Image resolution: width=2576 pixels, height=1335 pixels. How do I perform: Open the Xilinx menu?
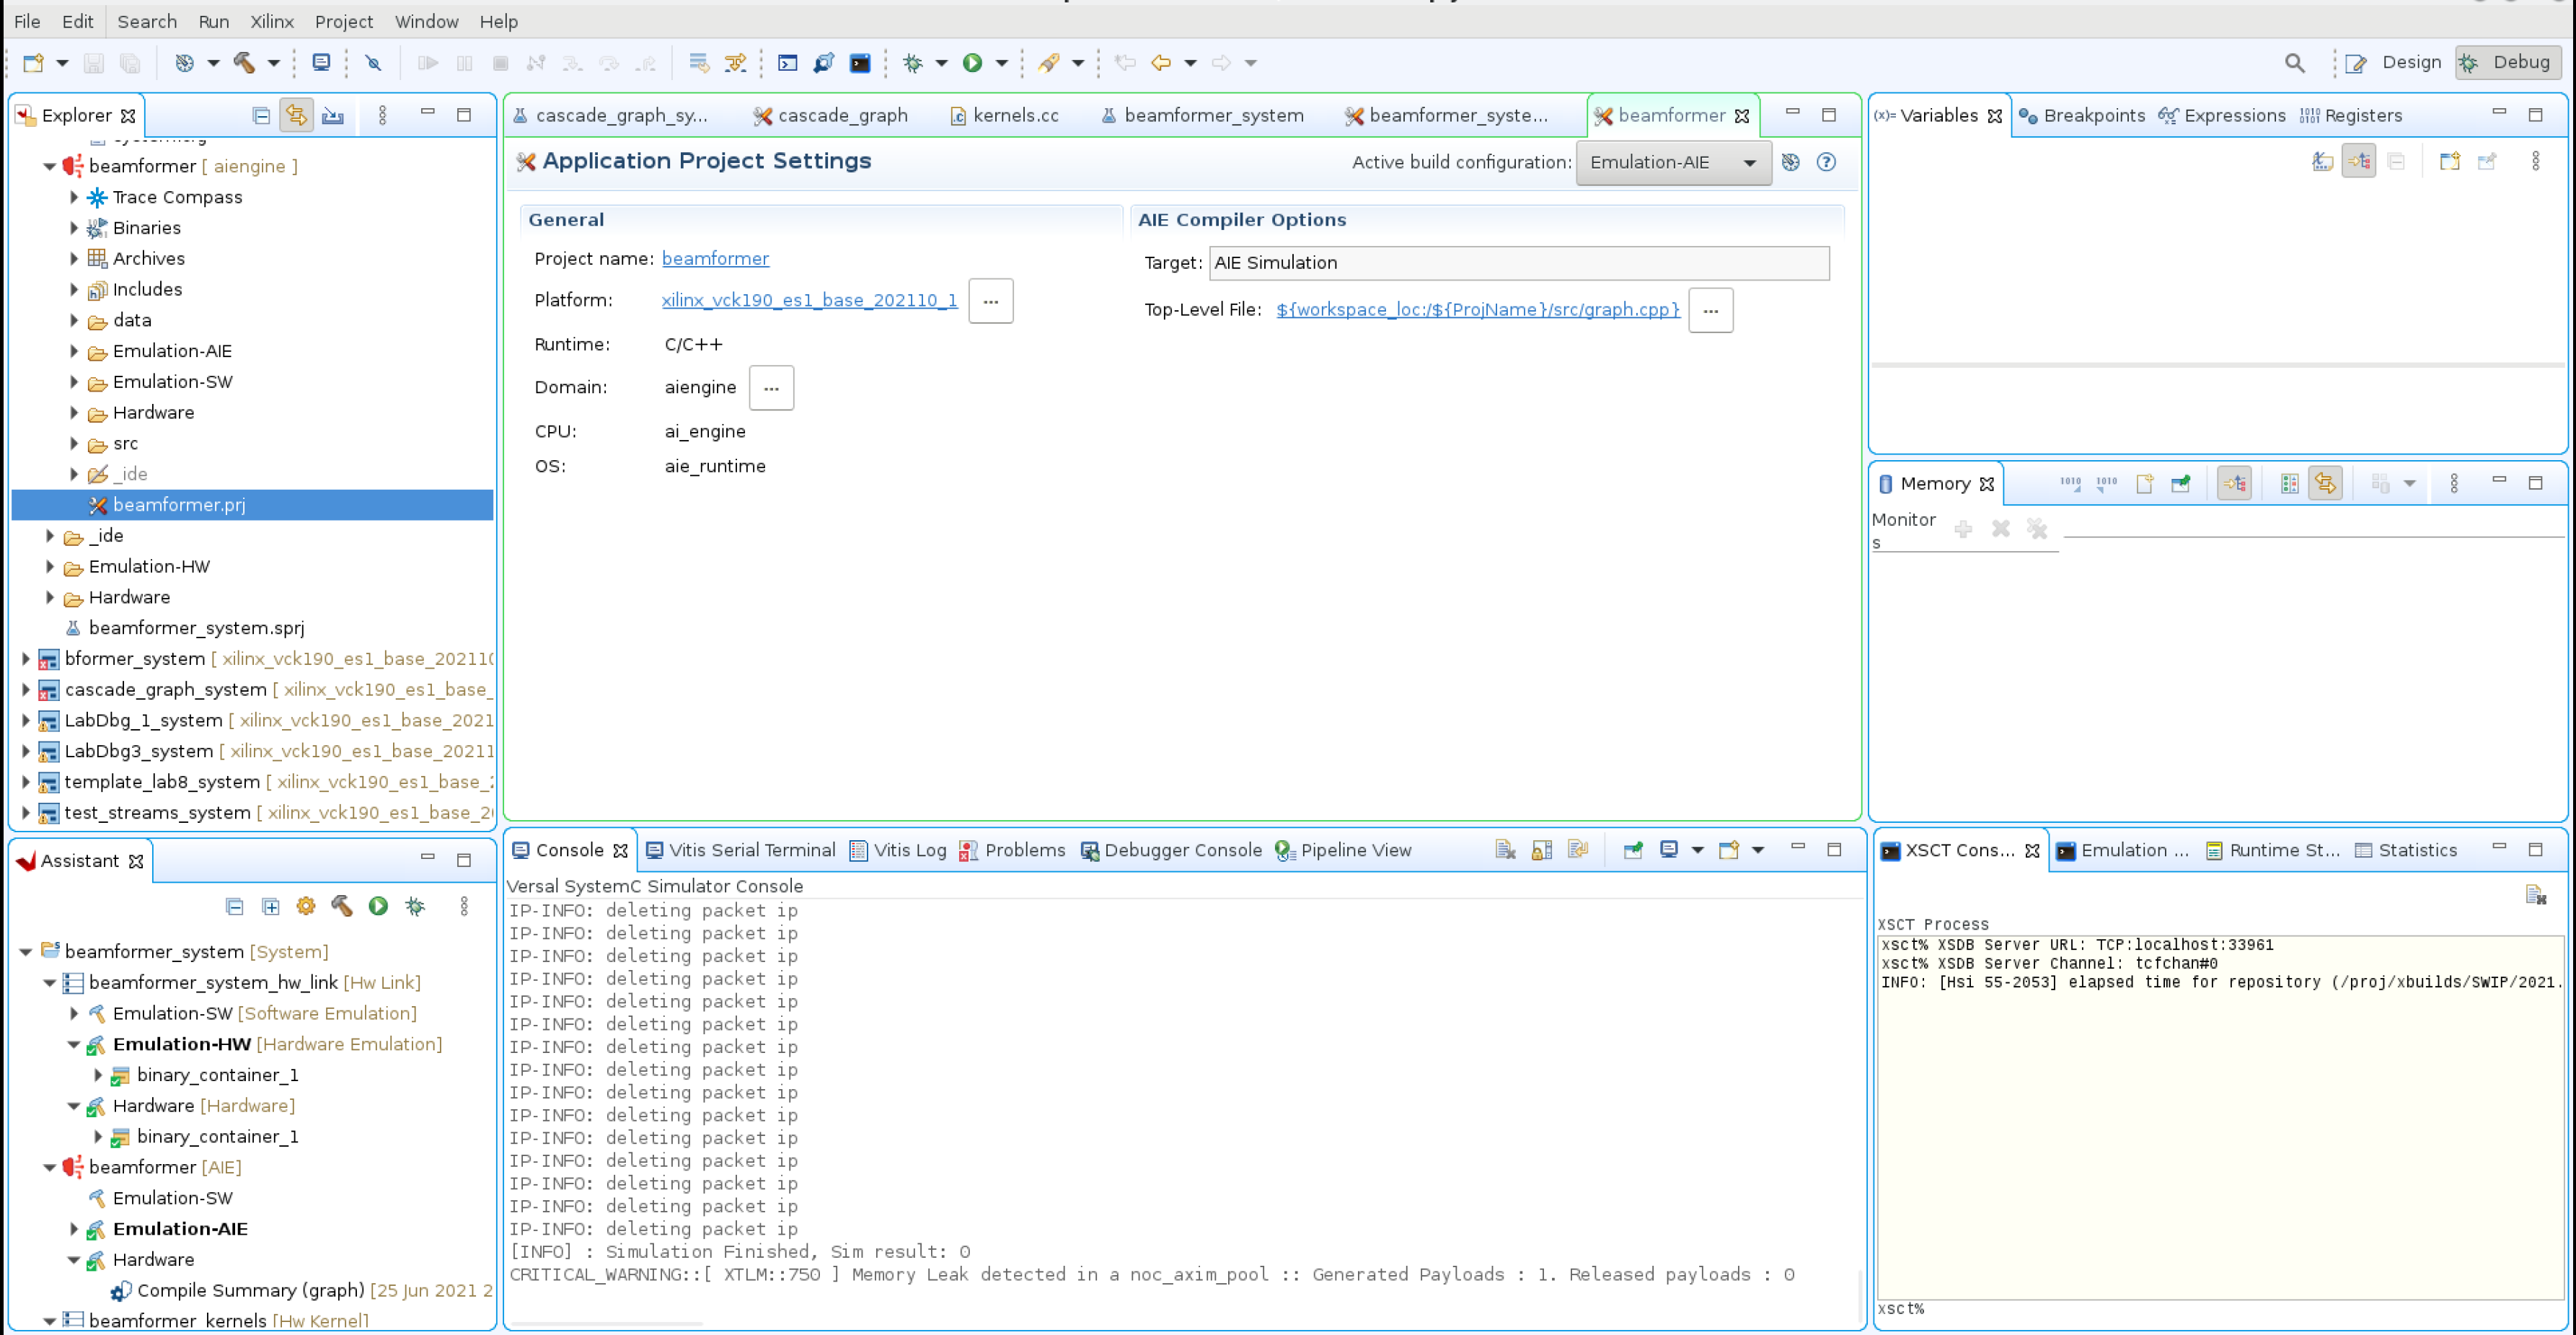click(271, 21)
